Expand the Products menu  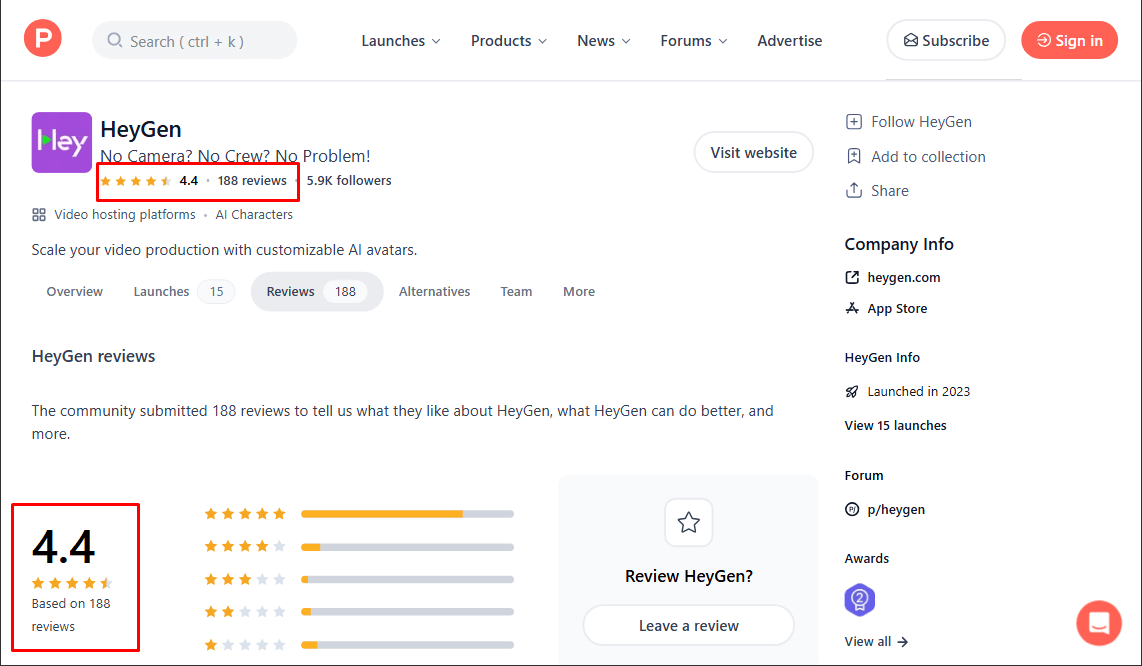(508, 41)
